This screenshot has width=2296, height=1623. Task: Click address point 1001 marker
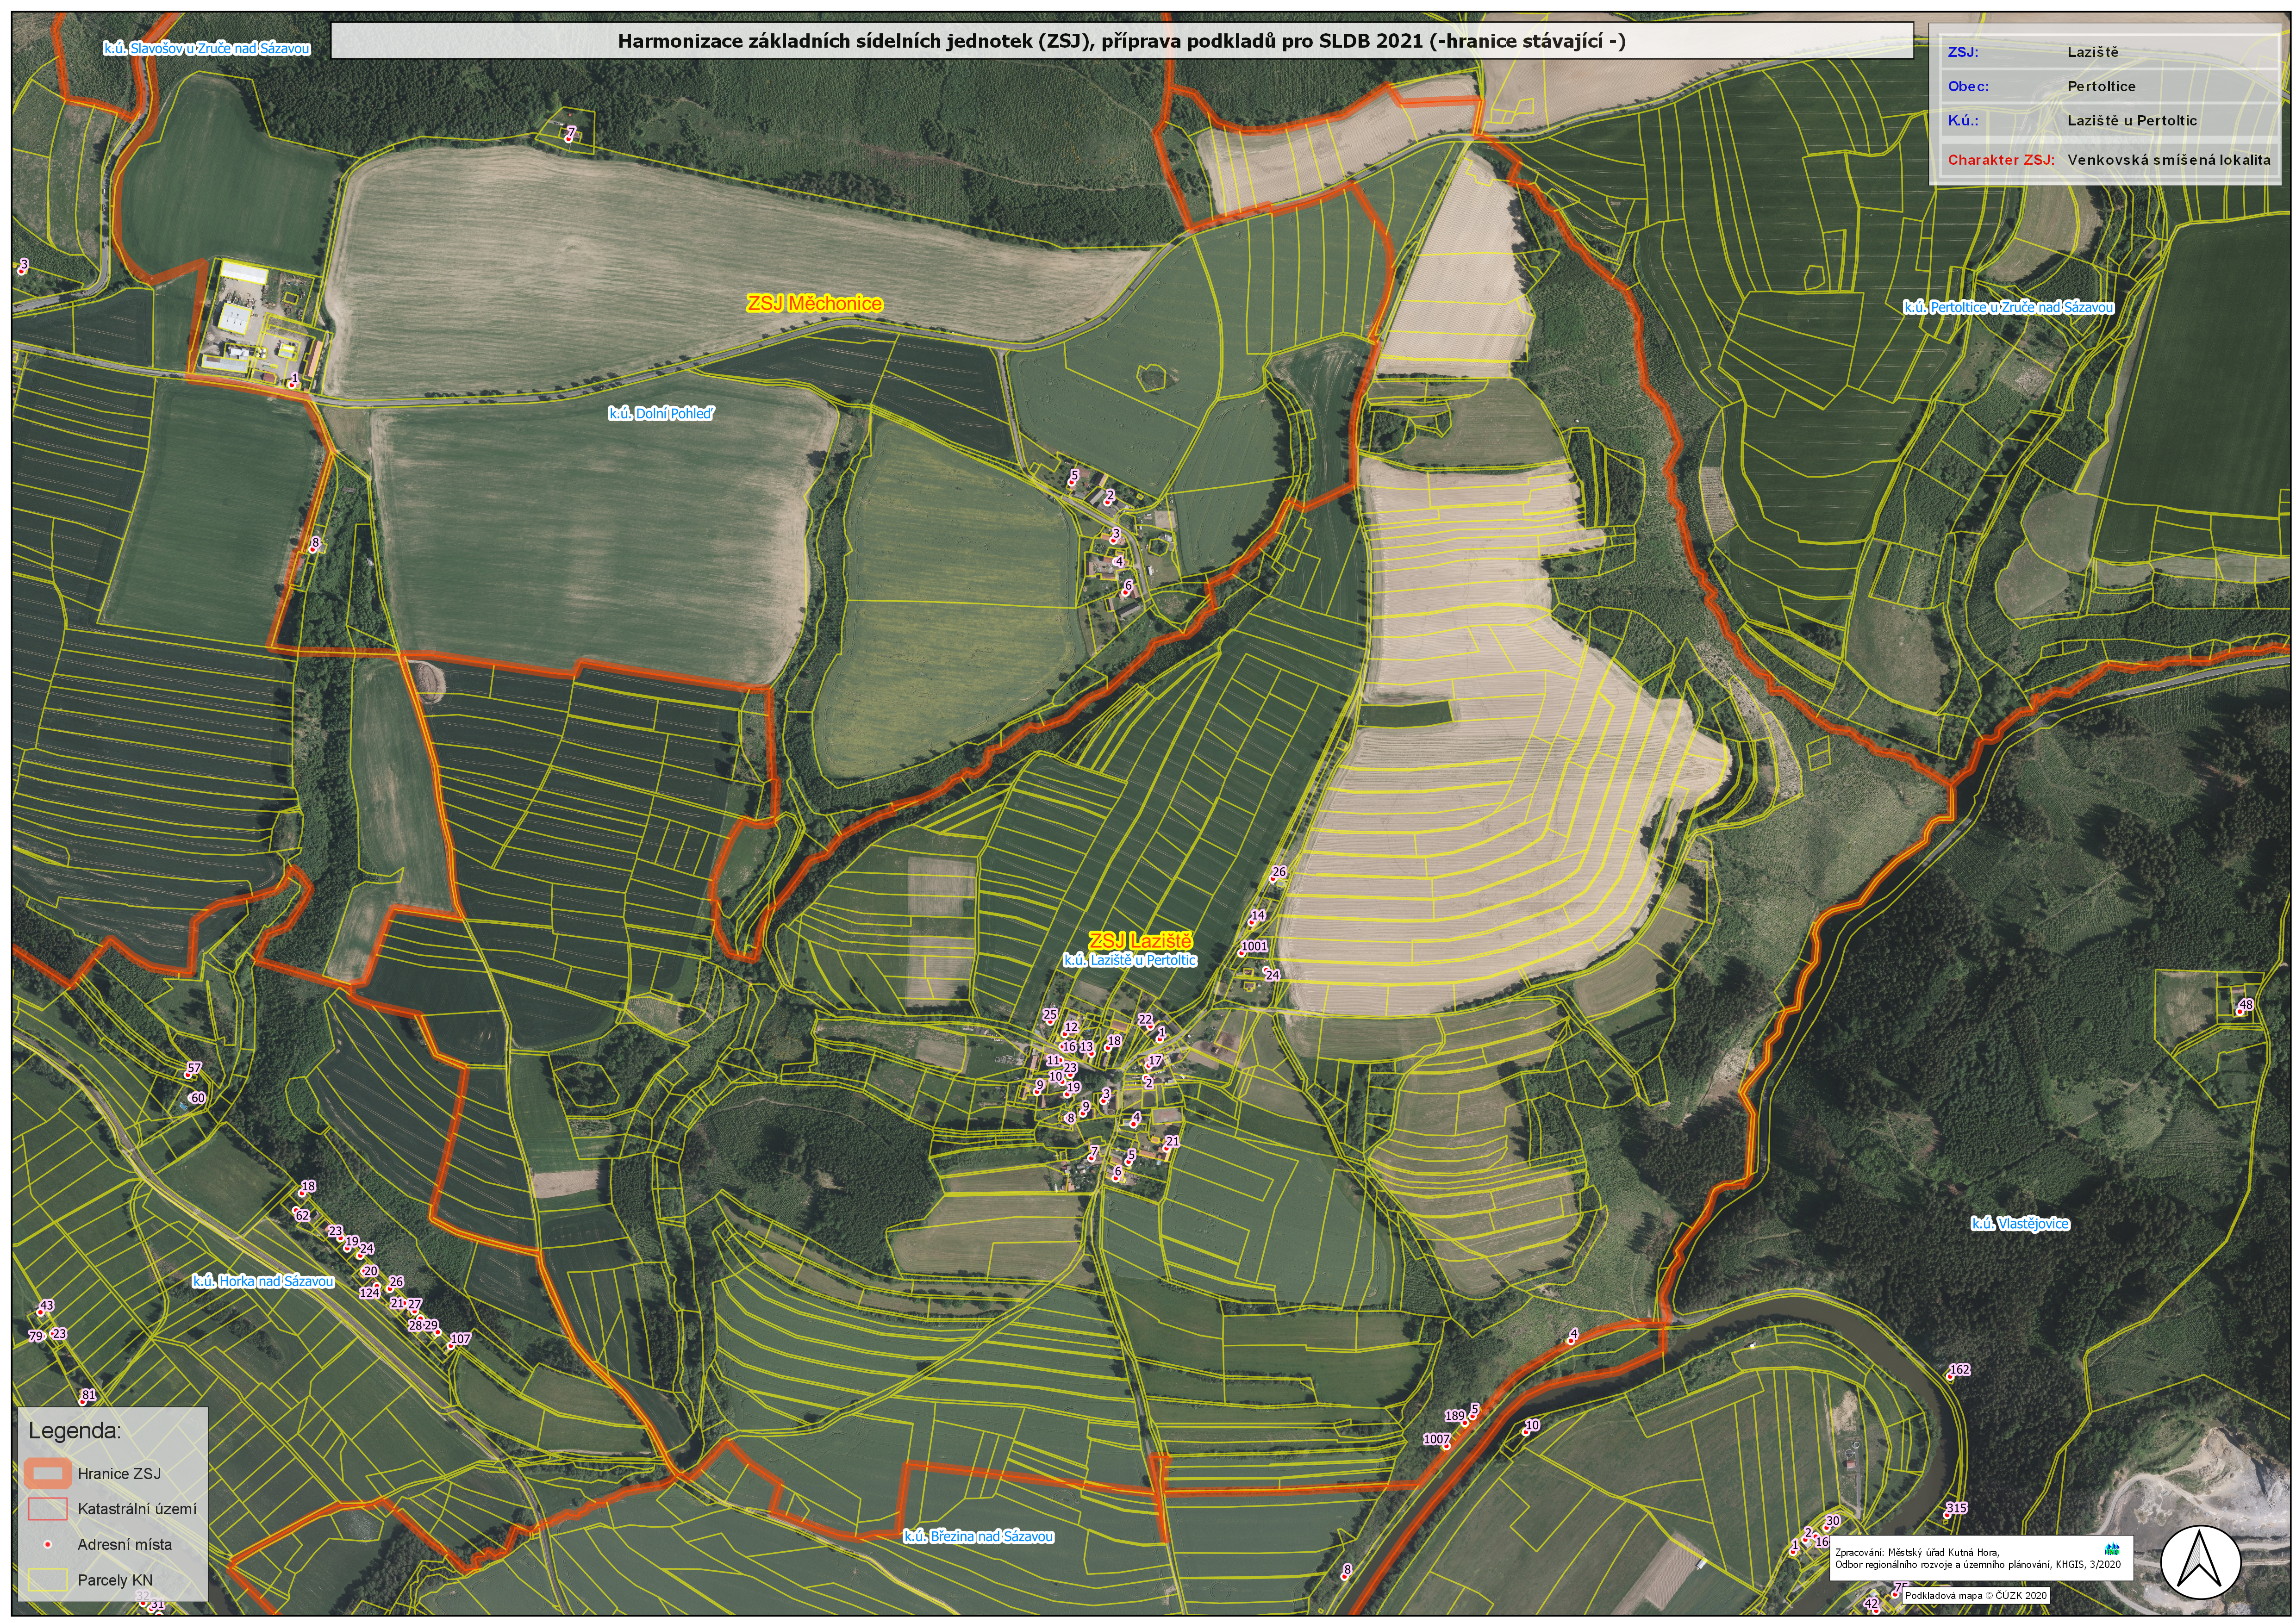click(x=1242, y=952)
